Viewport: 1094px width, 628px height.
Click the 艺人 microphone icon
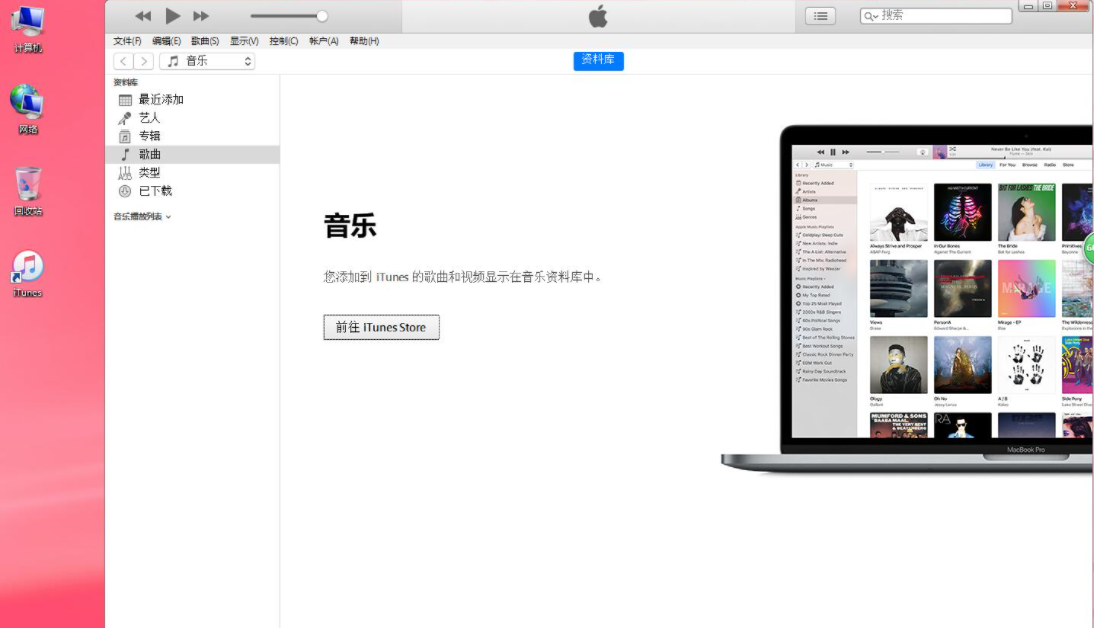[125, 118]
